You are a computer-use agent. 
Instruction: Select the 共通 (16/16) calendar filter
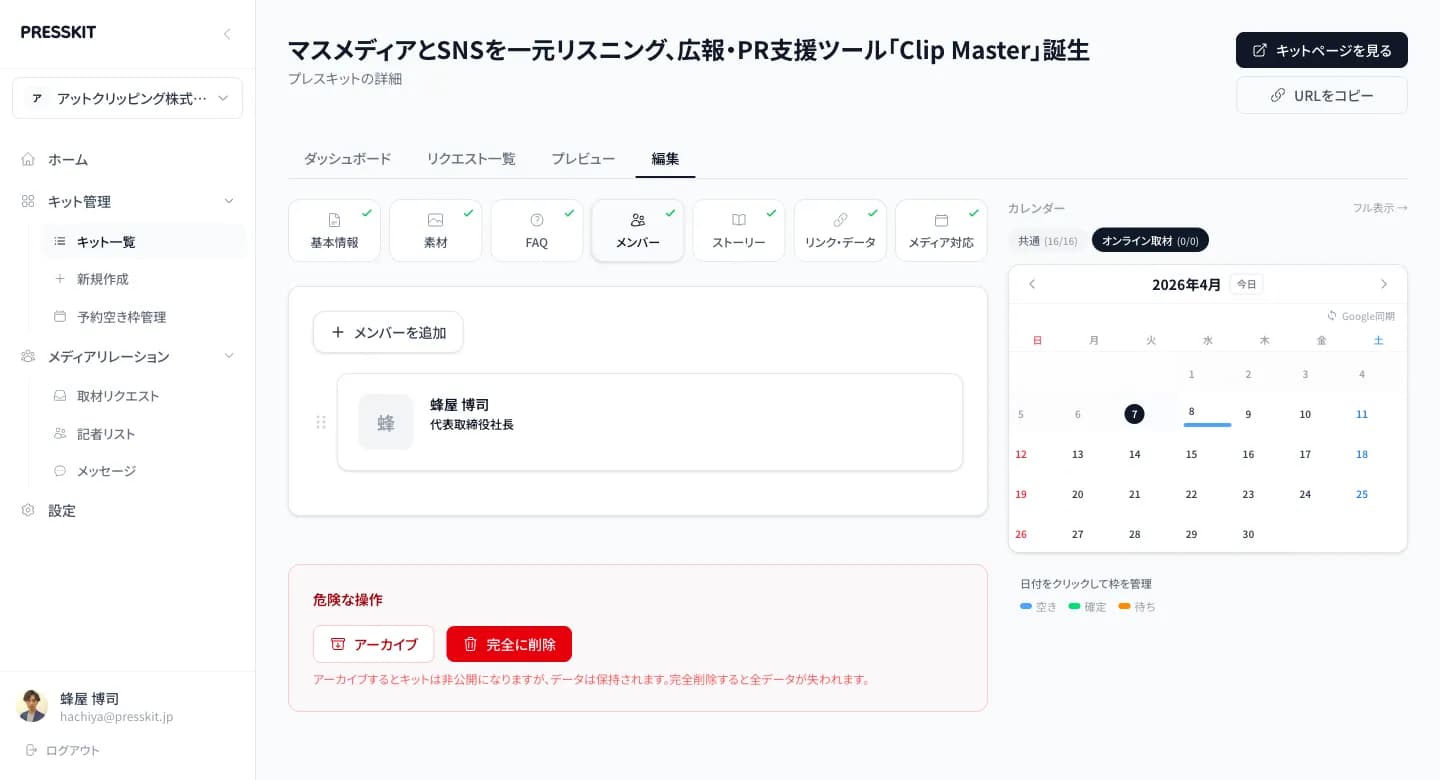click(1048, 240)
